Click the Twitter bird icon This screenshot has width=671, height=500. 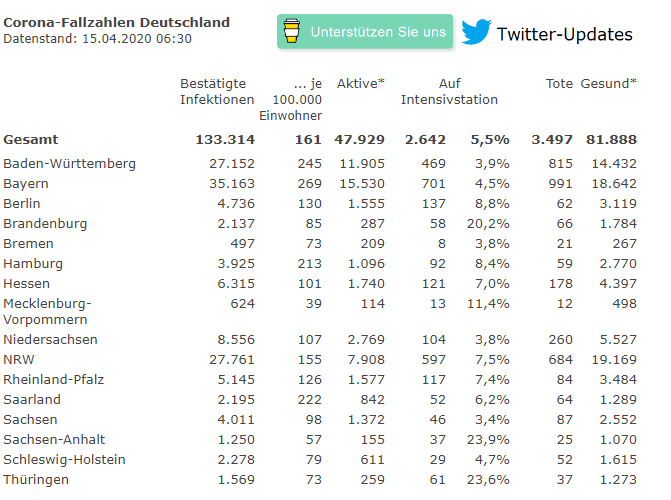tap(476, 31)
